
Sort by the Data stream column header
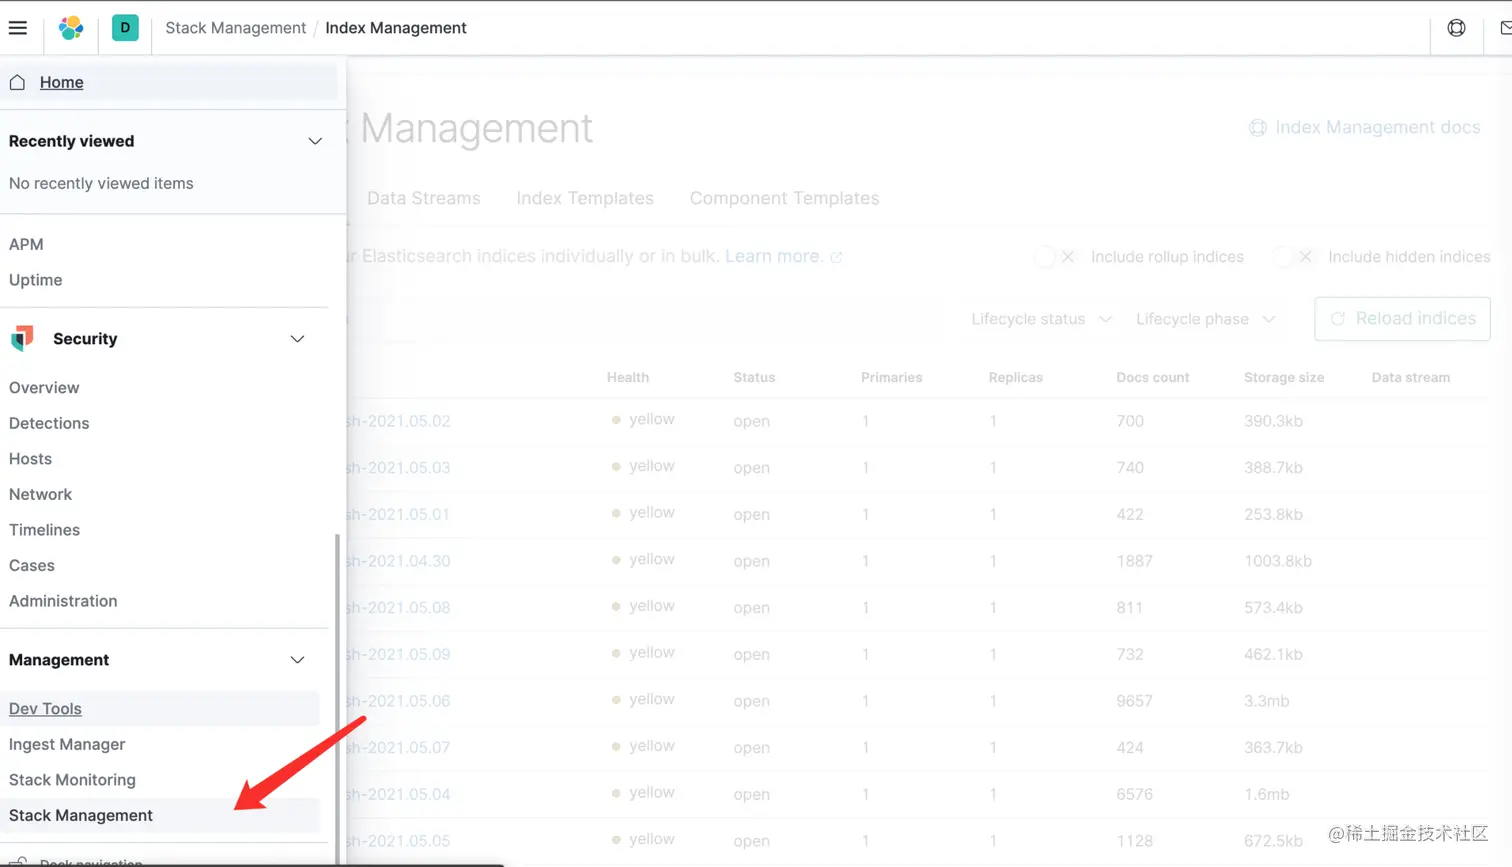(1411, 377)
